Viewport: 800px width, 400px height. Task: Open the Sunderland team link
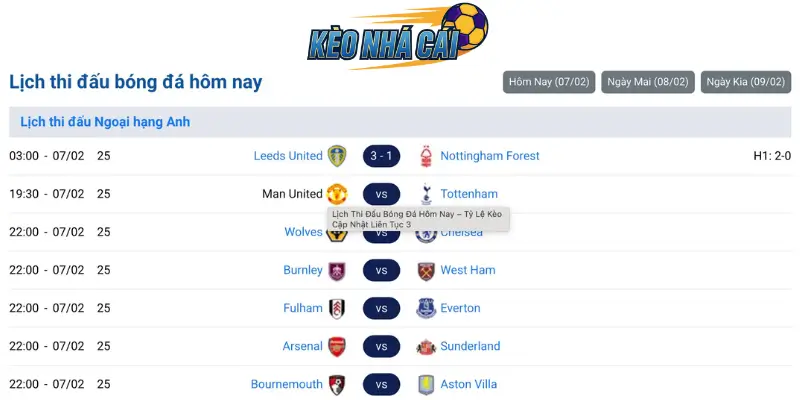point(470,346)
